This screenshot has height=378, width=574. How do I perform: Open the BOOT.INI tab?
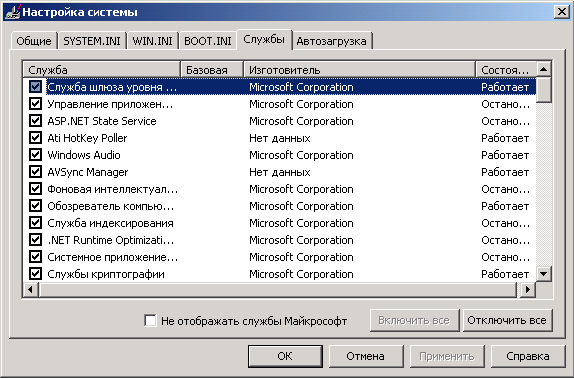click(x=208, y=41)
